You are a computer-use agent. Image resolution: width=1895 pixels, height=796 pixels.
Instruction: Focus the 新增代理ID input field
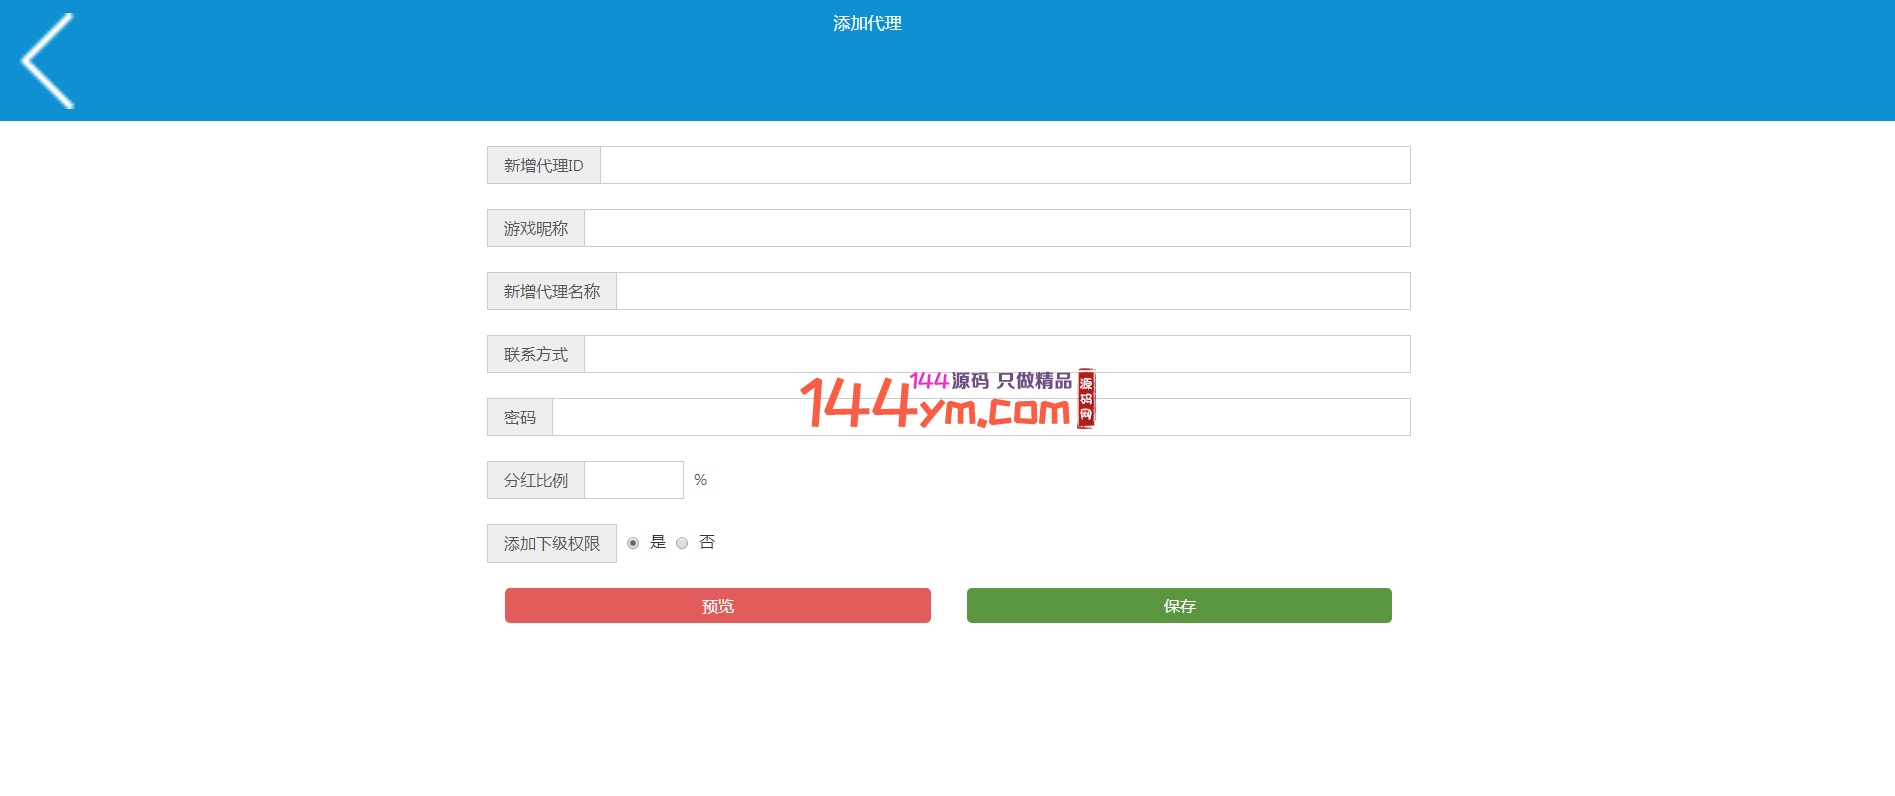pos(1004,165)
